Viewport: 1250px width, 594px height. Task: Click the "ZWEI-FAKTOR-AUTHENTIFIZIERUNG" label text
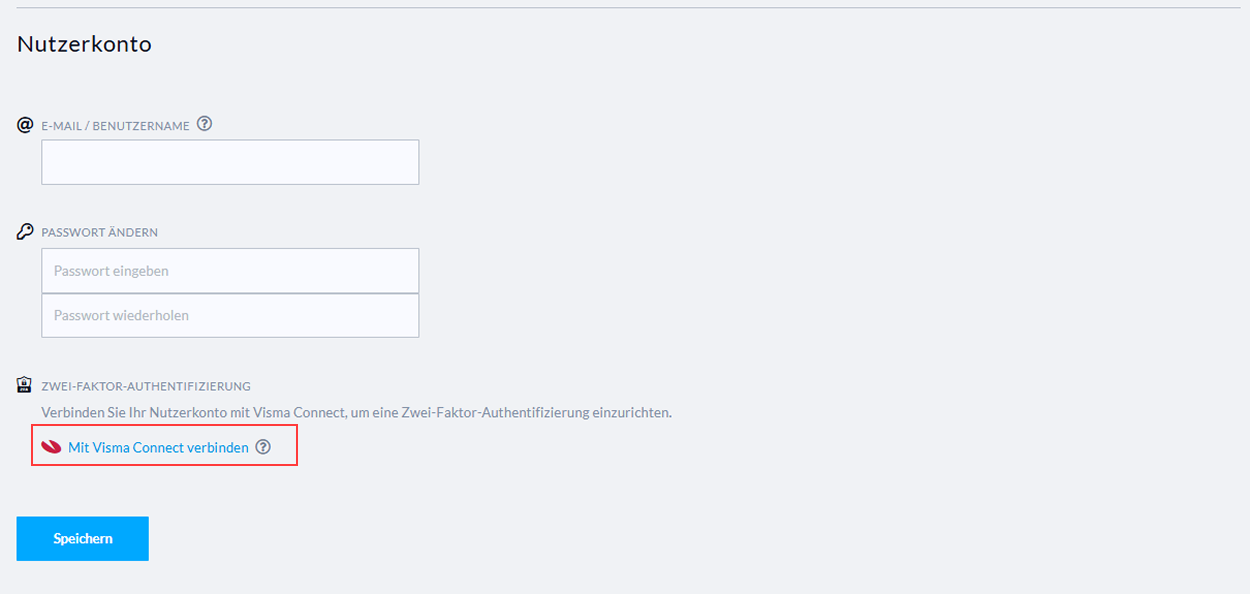145,386
